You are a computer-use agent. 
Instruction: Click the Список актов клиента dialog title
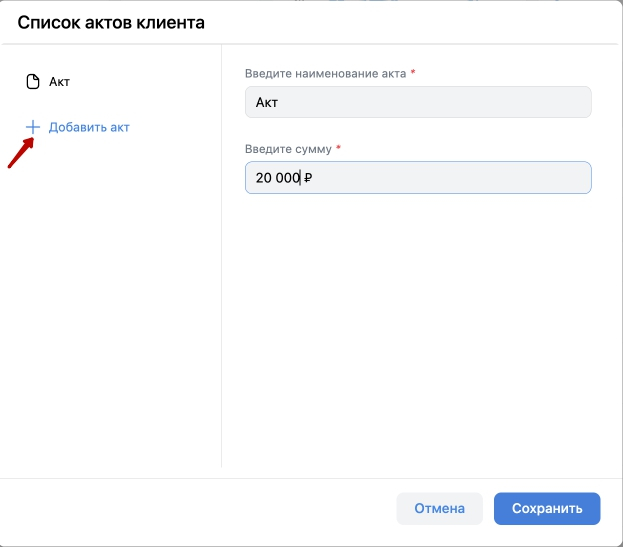pos(111,22)
